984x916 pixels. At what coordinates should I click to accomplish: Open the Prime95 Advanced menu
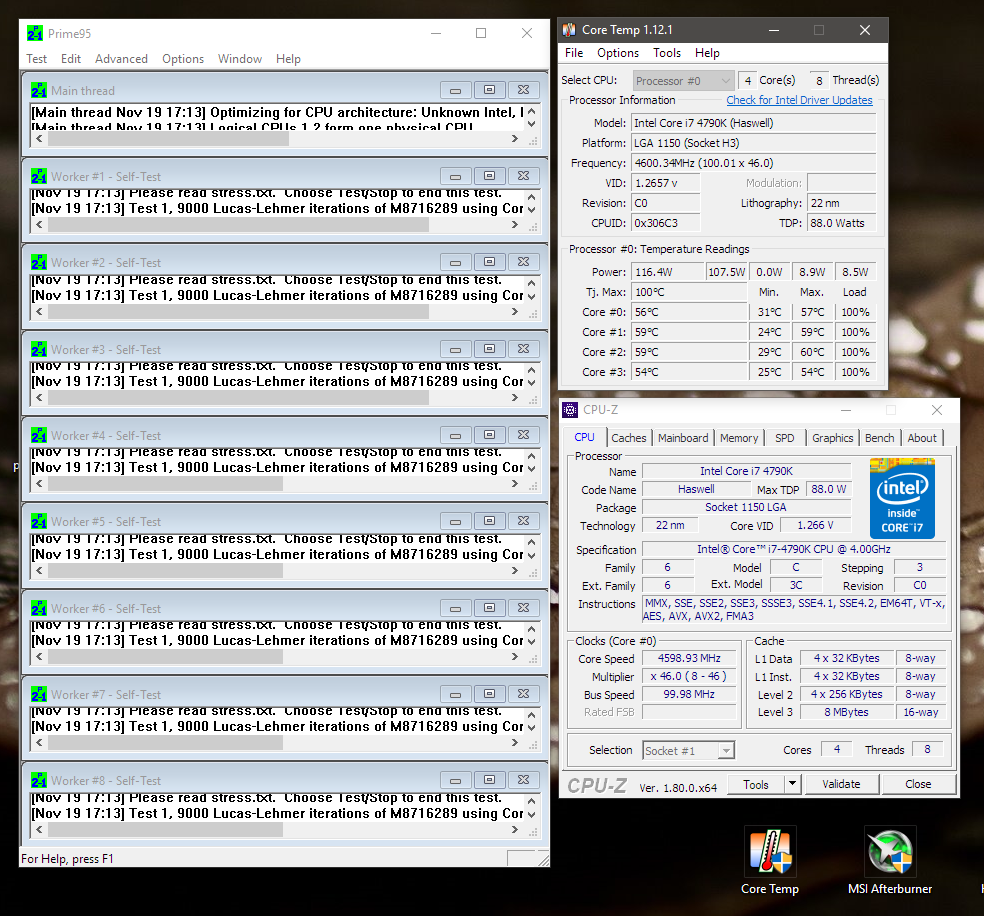[121, 59]
